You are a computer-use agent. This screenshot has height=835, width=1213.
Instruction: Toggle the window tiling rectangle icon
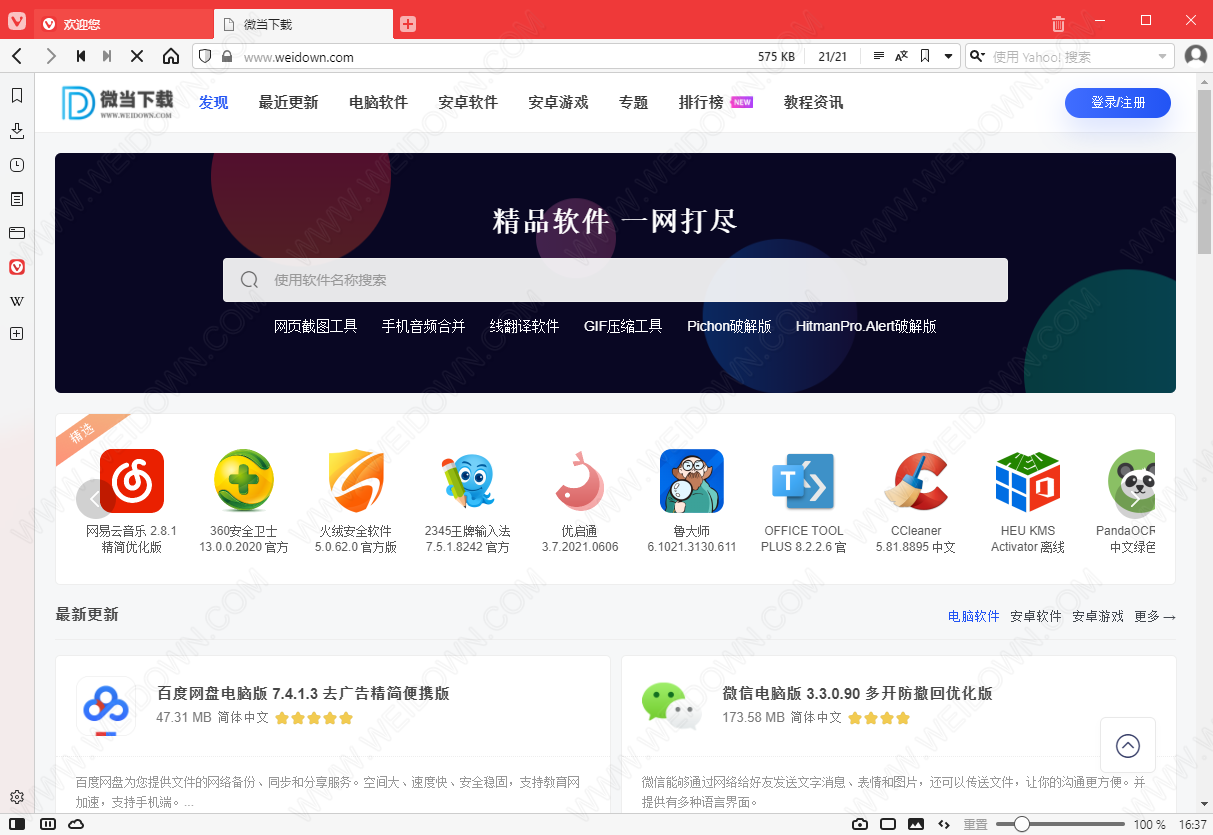pyautogui.click(x=888, y=824)
